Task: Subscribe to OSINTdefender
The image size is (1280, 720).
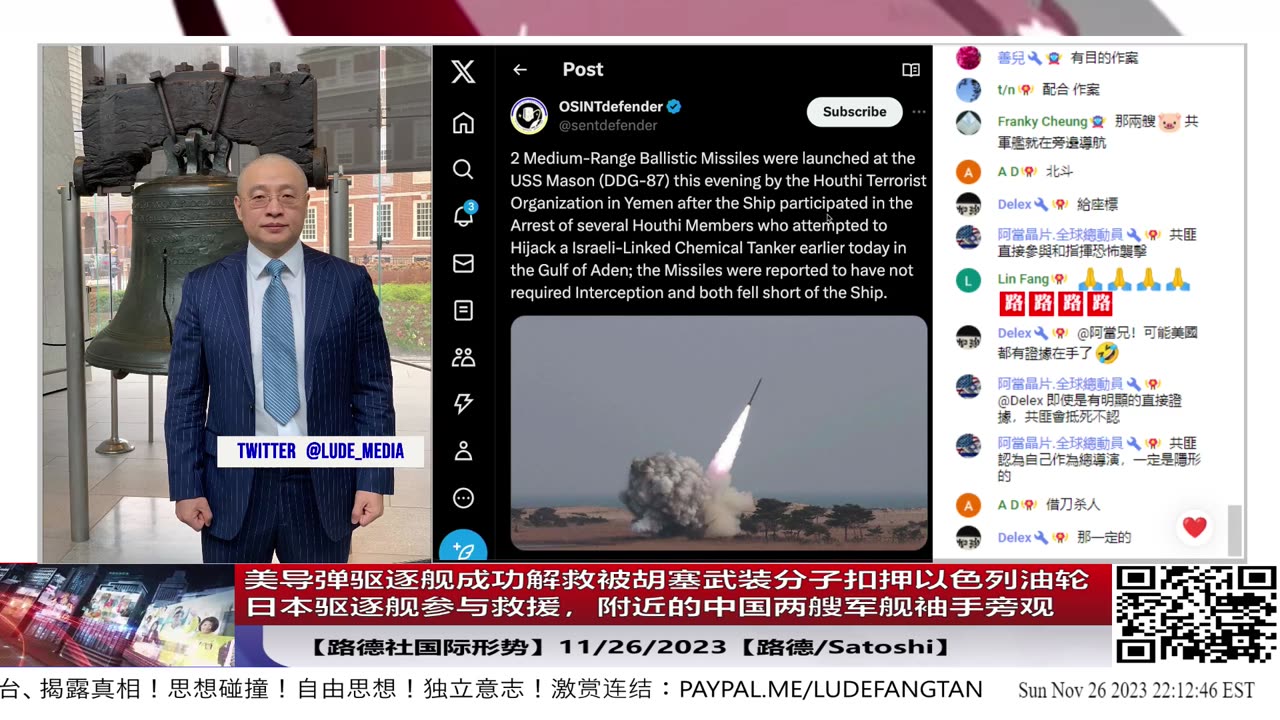Action: (855, 112)
